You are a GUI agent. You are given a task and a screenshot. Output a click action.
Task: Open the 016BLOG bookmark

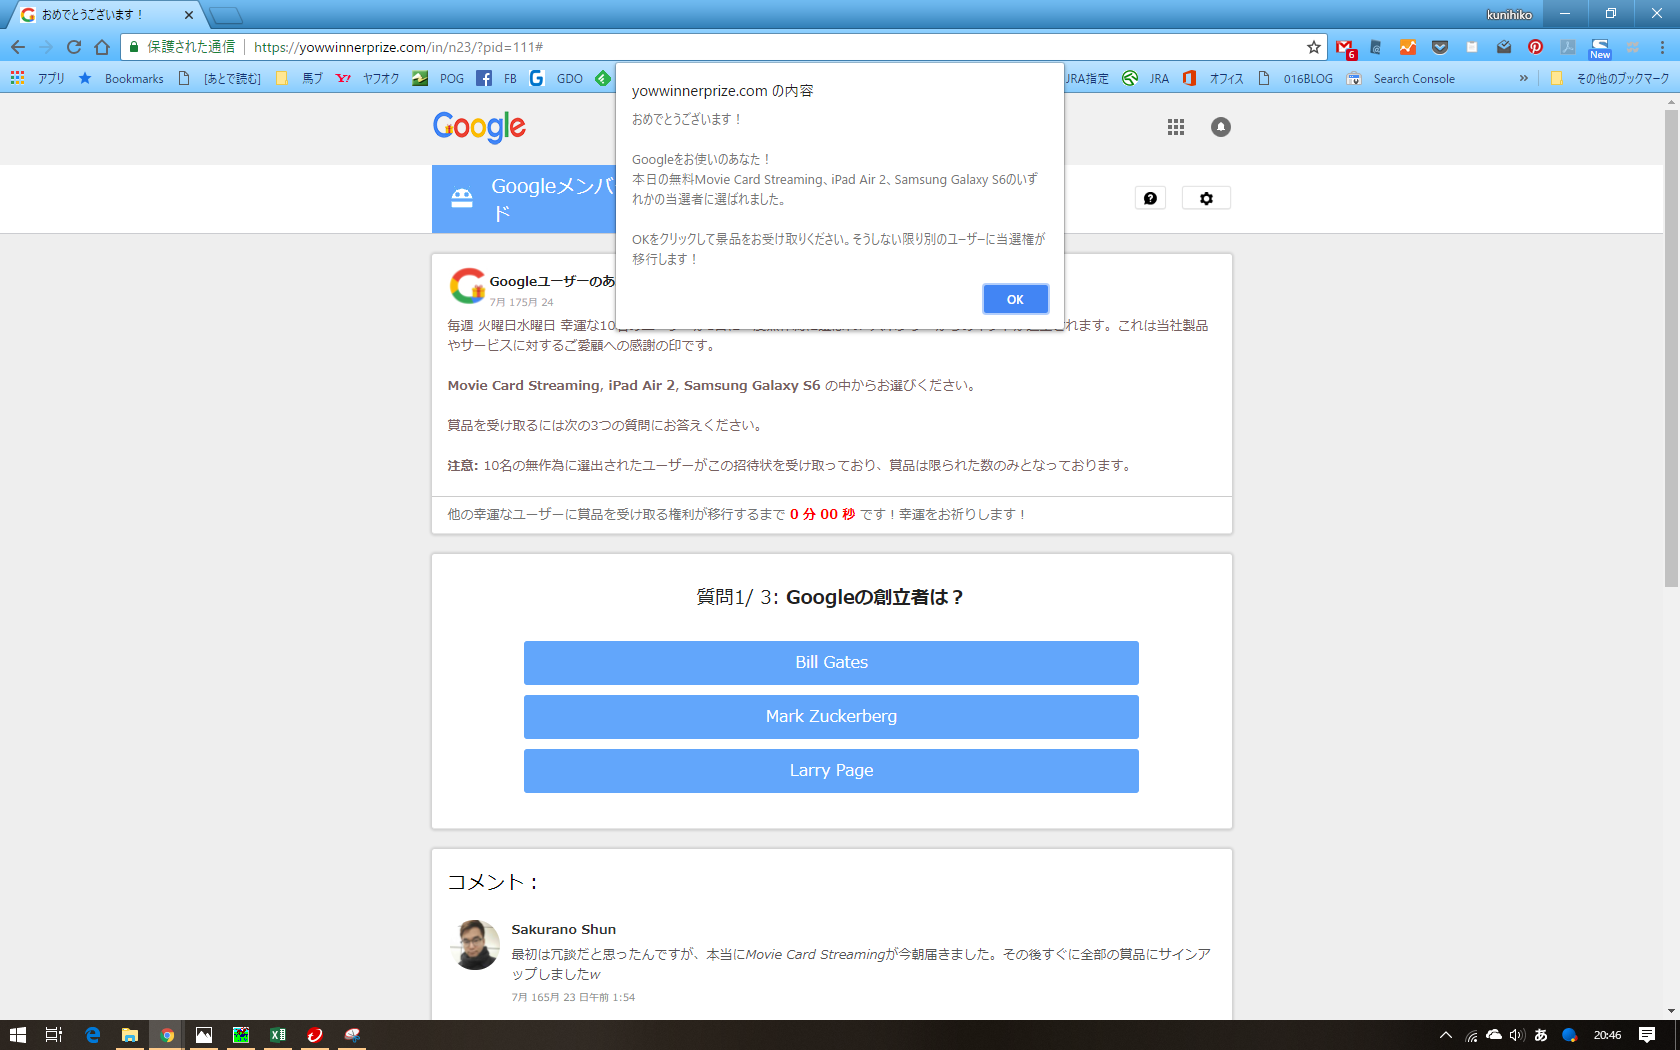1295,78
